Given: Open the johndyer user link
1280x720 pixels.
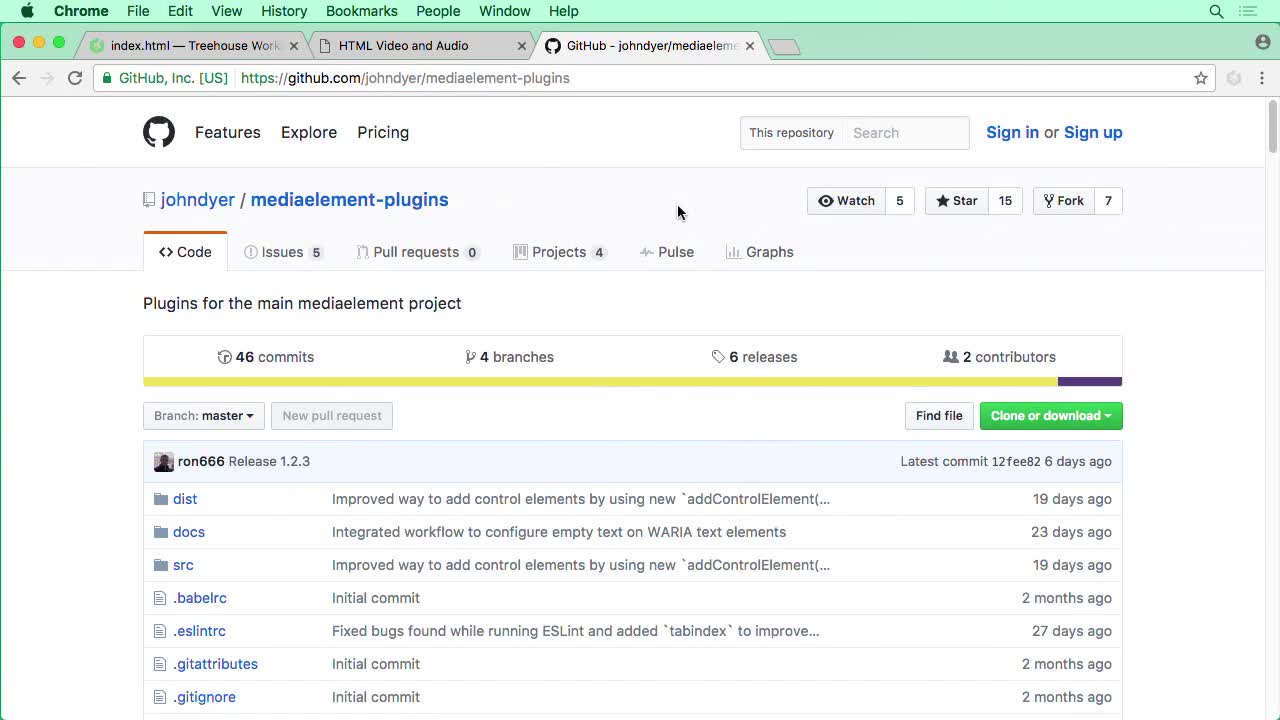Looking at the screenshot, I should click(198, 200).
